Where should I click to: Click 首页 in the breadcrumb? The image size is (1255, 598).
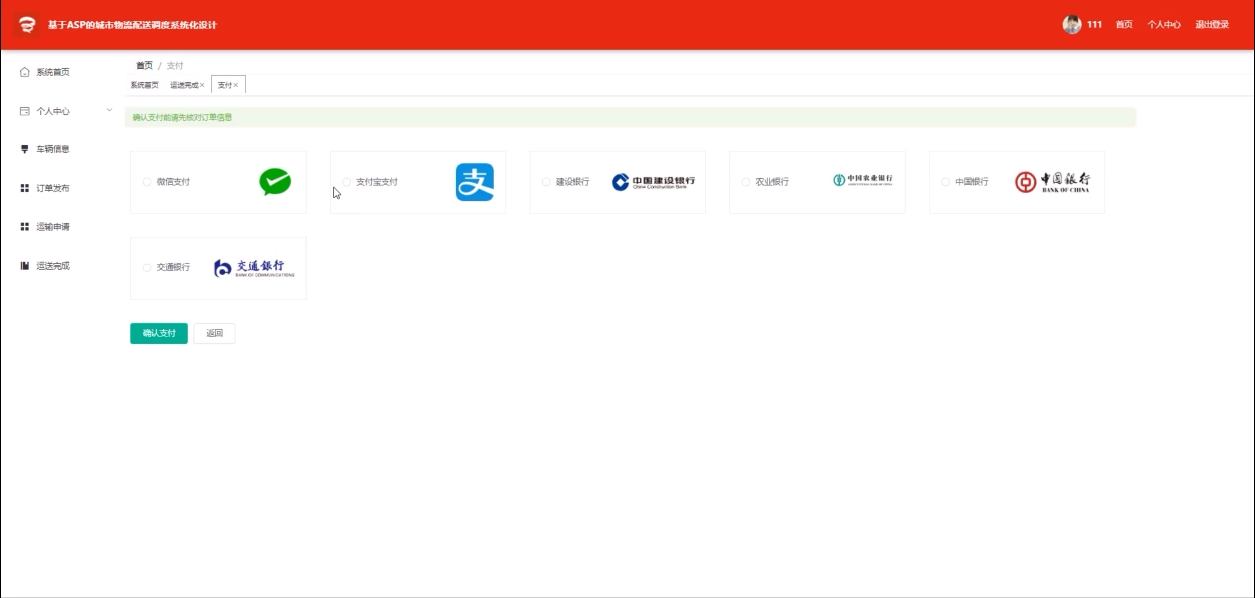tap(145, 65)
